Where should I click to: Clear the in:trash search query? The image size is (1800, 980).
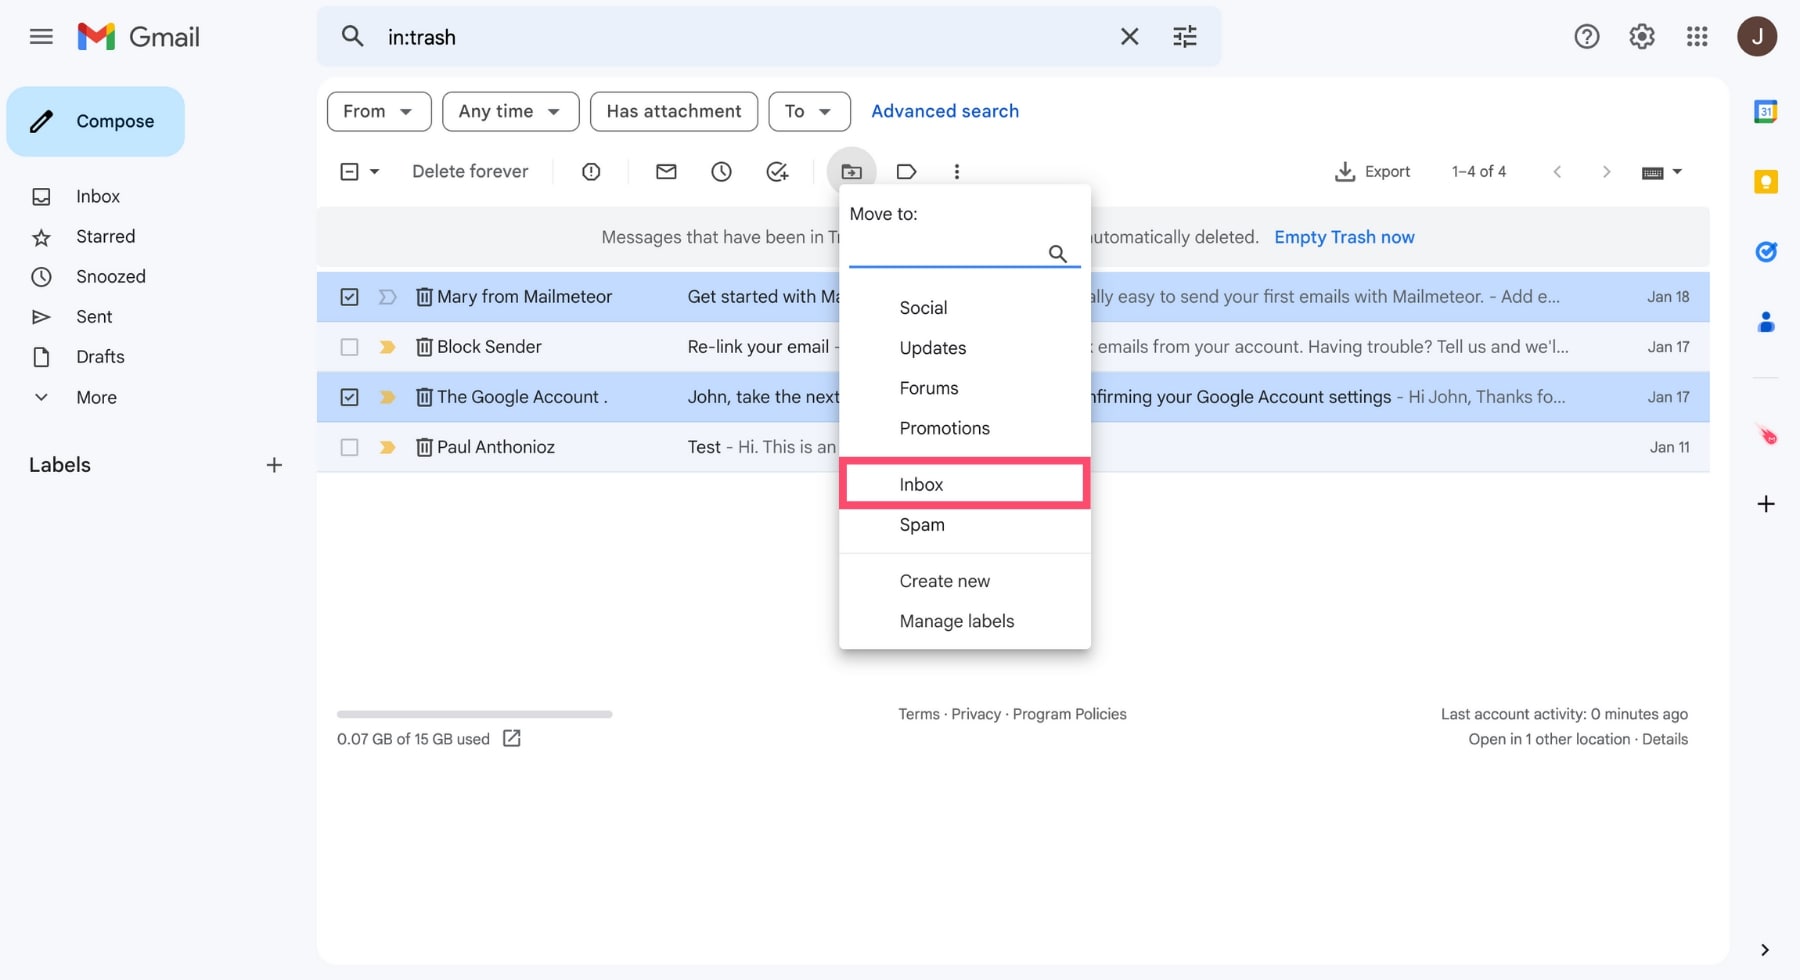pos(1129,36)
